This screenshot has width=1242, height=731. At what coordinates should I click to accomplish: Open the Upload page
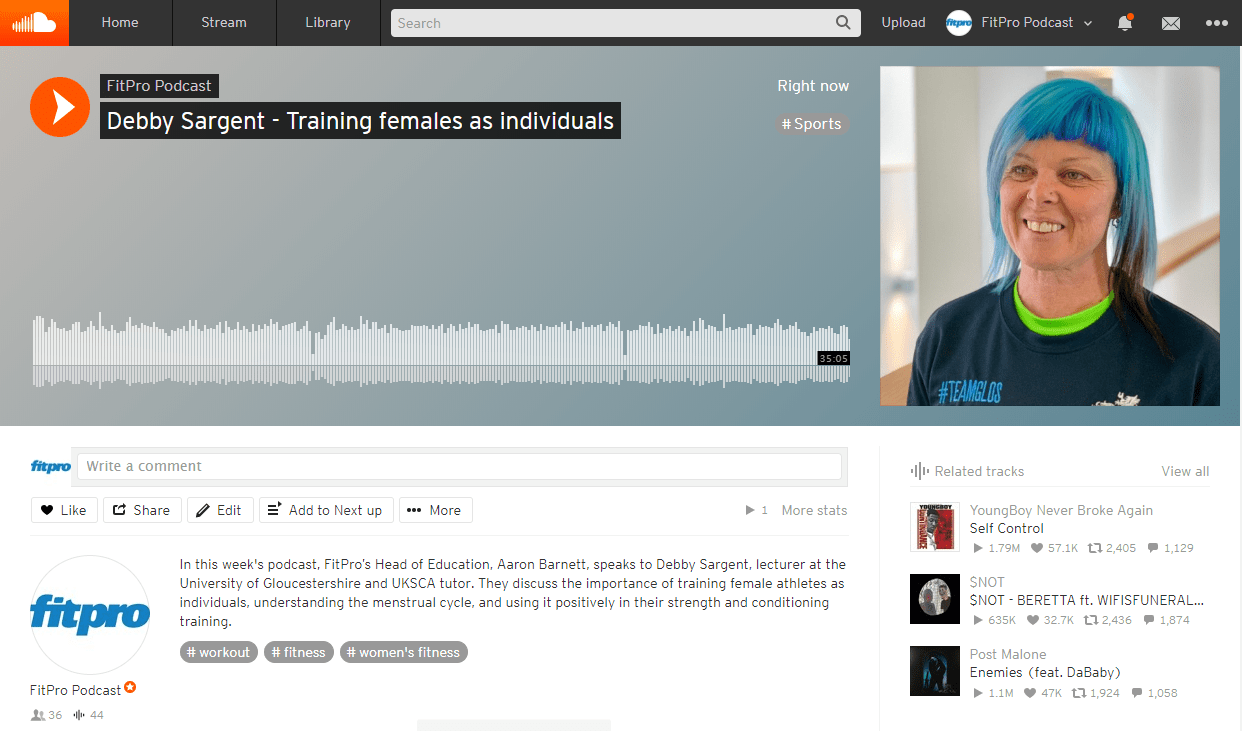click(903, 23)
